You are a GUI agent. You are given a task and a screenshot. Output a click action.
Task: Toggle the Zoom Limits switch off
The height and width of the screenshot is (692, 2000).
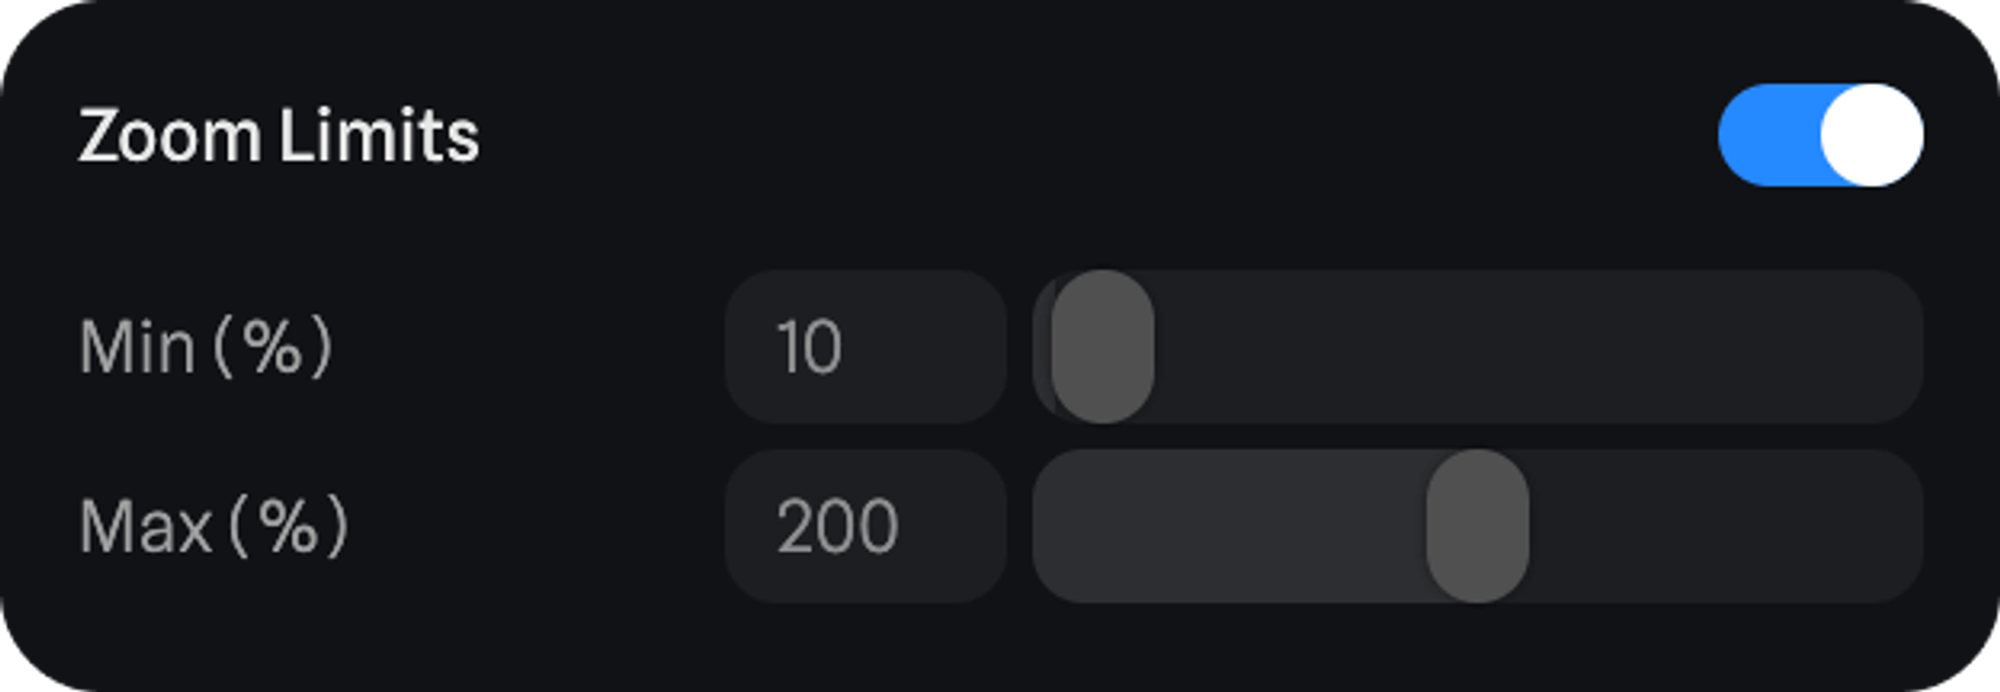tap(1820, 135)
